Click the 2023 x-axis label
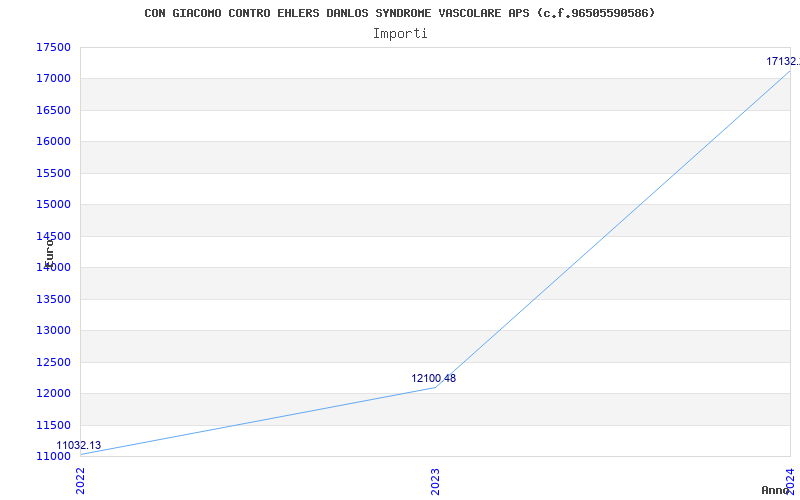The width and height of the screenshot is (800, 500). pyautogui.click(x=435, y=482)
